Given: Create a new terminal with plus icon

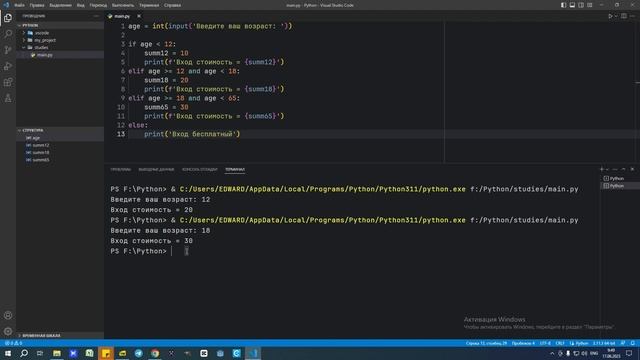Looking at the screenshot, I should click(x=602, y=169).
